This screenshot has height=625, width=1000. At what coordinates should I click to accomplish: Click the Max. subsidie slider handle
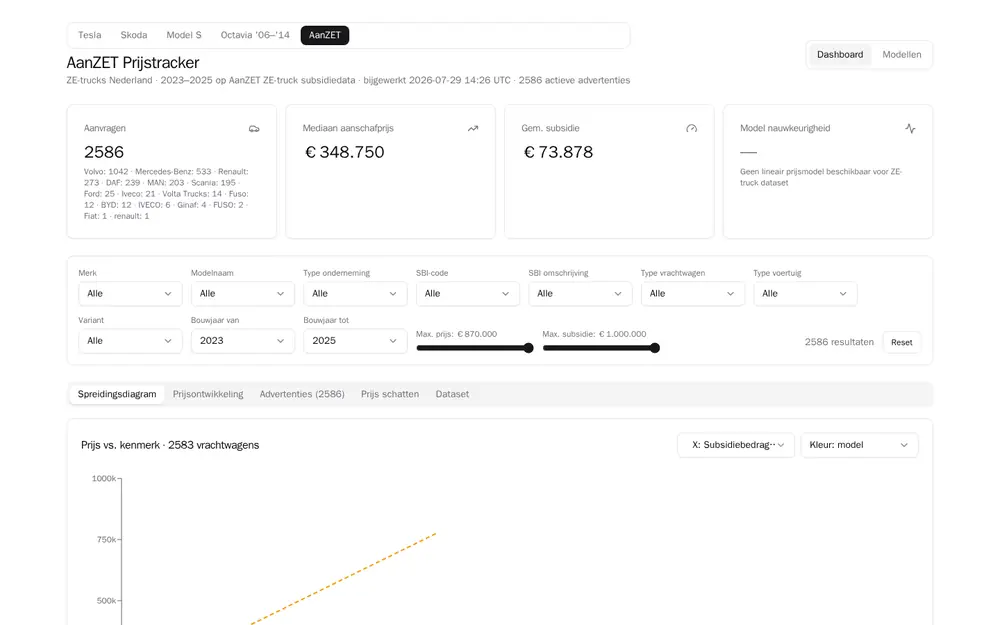point(655,348)
